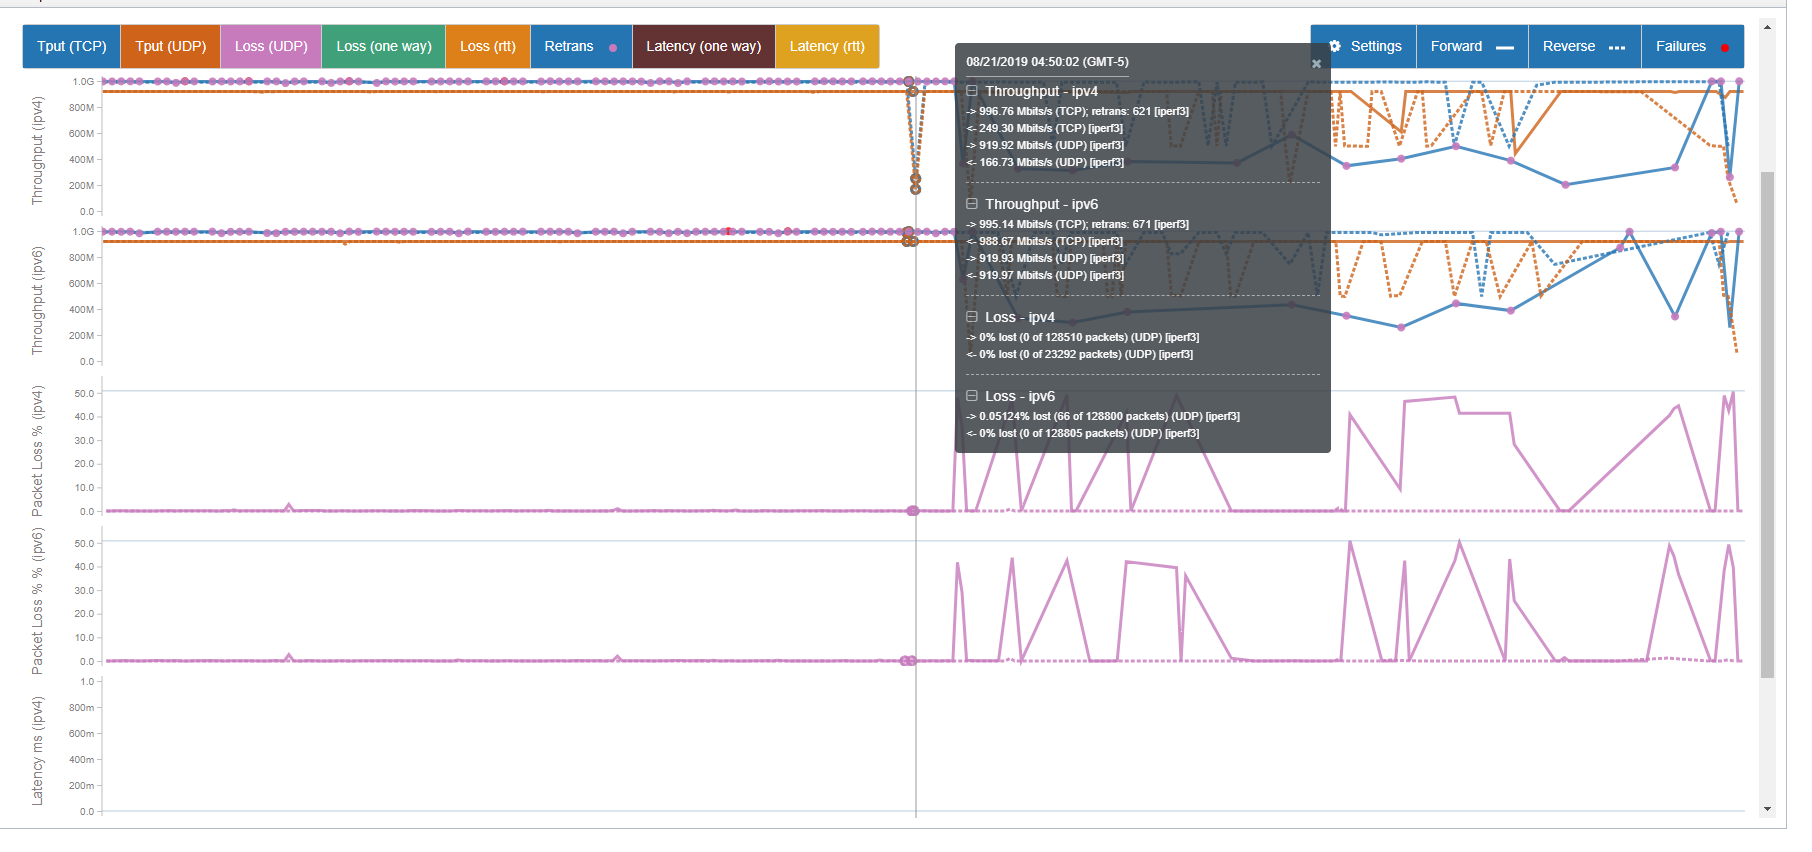Click the 996.76 Mbits/s TCP ipv4 line

coord(1077,111)
